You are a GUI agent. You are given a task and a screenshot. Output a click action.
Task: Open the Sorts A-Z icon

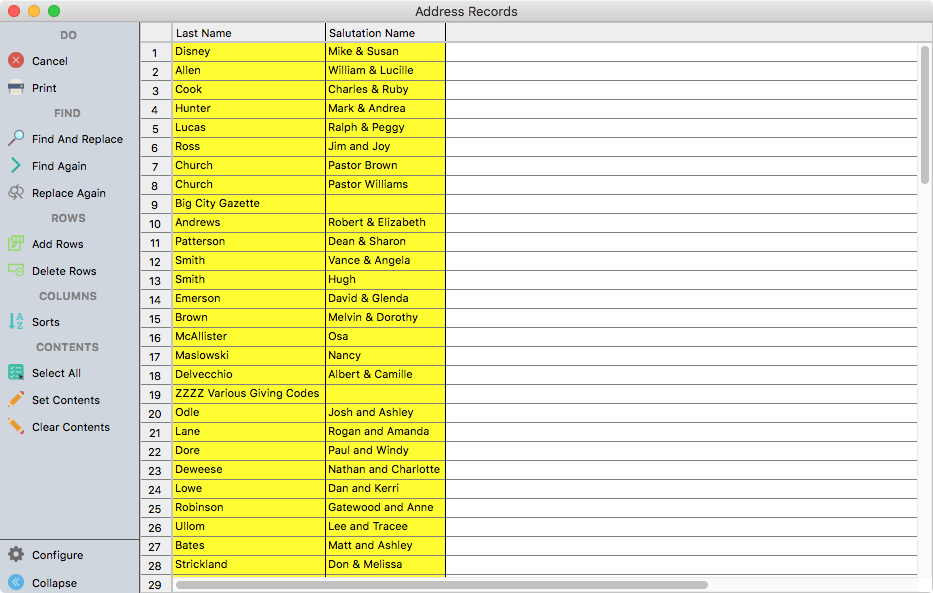16,322
